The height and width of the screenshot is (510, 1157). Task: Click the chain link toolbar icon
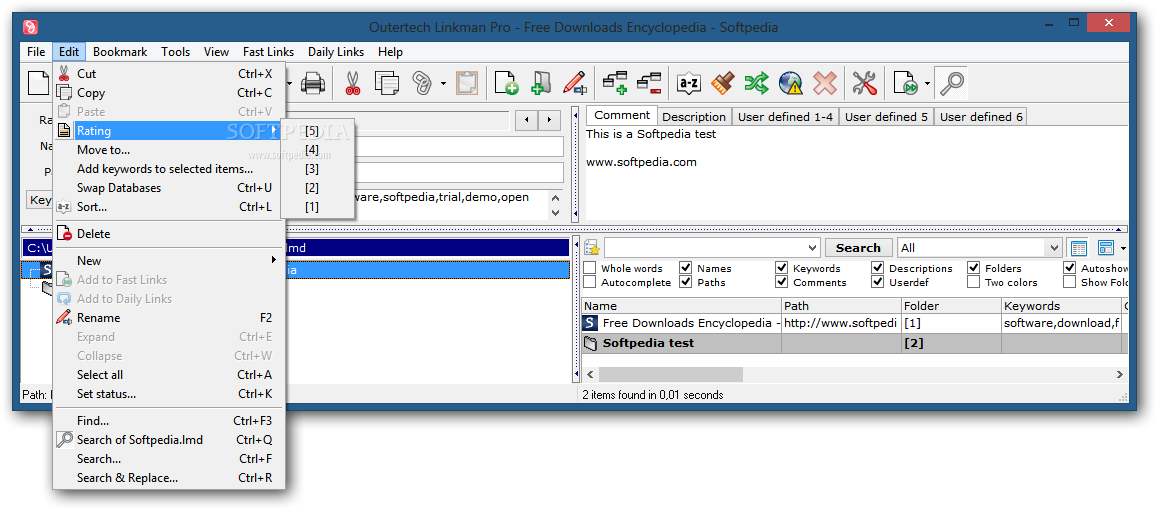[421, 83]
